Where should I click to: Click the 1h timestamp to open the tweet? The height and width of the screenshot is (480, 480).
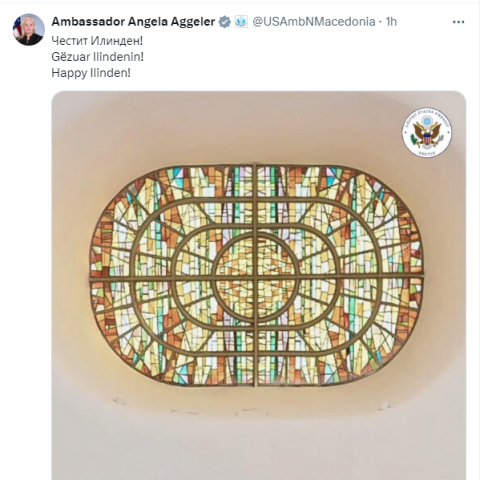(x=391, y=22)
